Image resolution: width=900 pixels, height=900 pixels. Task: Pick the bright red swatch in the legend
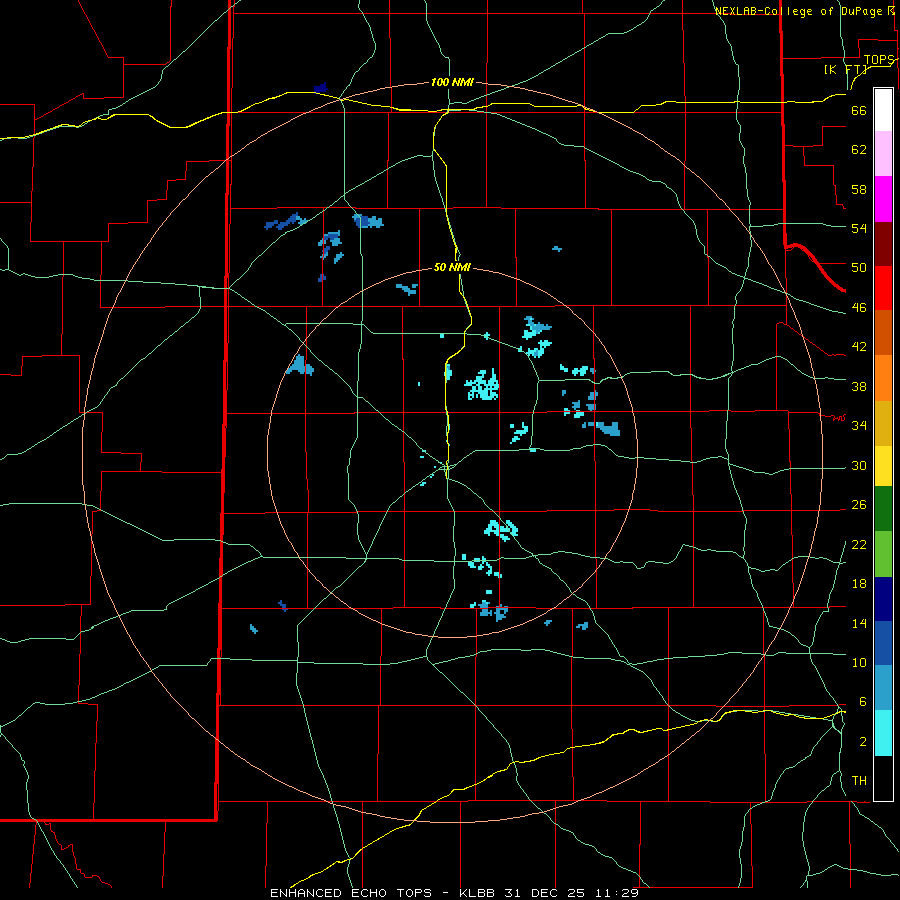pyautogui.click(x=883, y=288)
